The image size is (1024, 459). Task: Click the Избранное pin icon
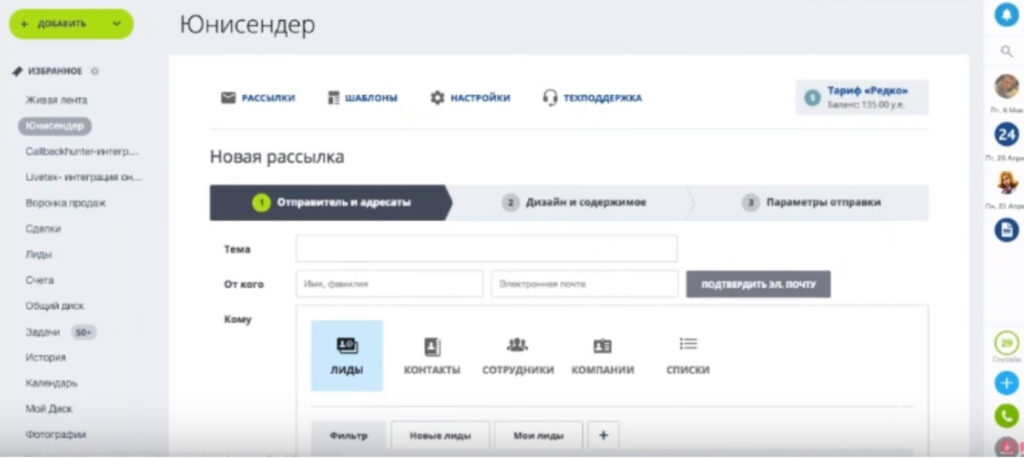tap(18, 71)
